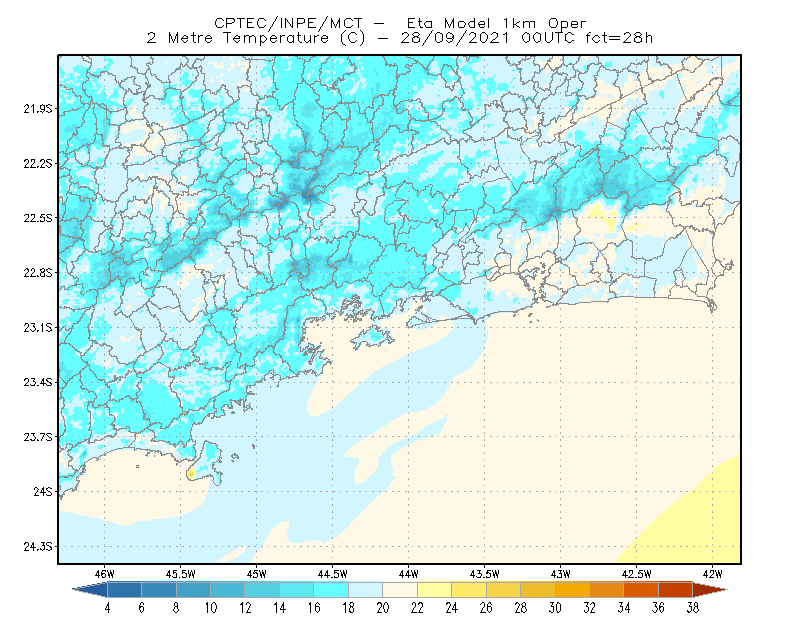800x618 pixels.
Task: Click the 12 to 14 teal swatch
Action: click(x=262, y=590)
